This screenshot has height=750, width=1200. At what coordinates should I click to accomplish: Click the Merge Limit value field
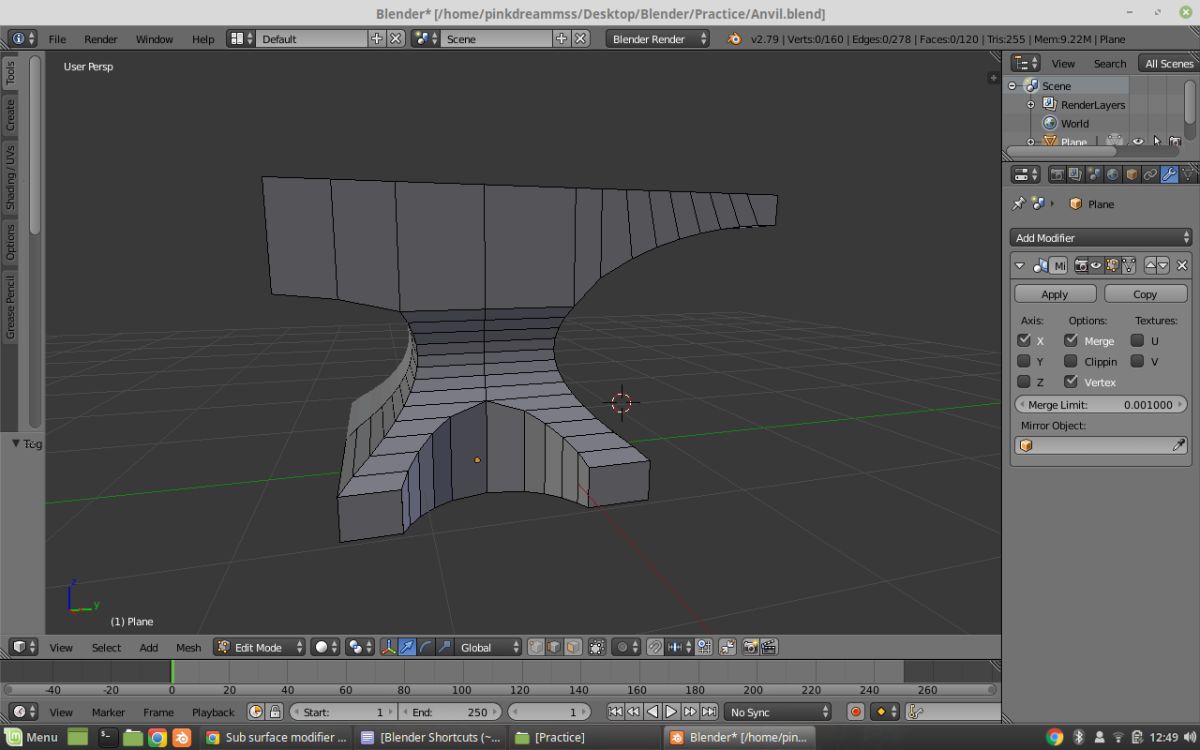[1101, 405]
